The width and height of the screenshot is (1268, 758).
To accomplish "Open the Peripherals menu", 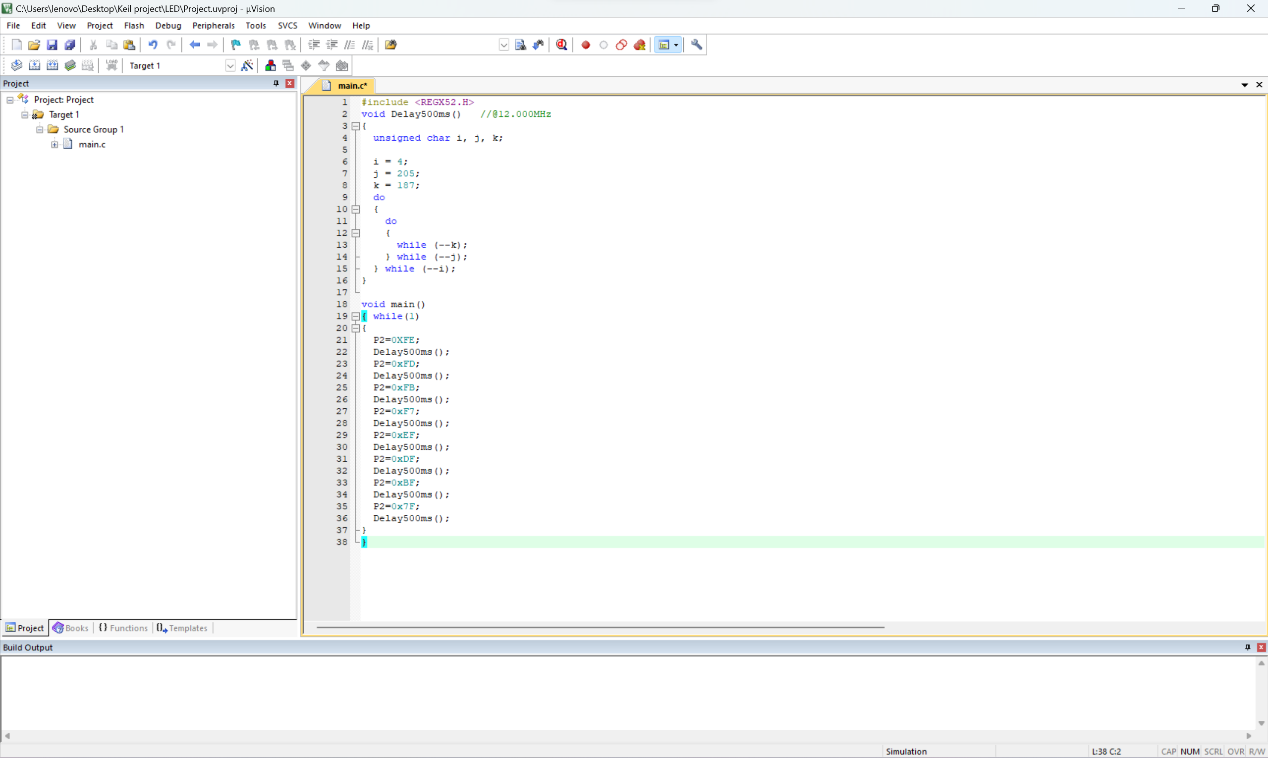I will 213,25.
